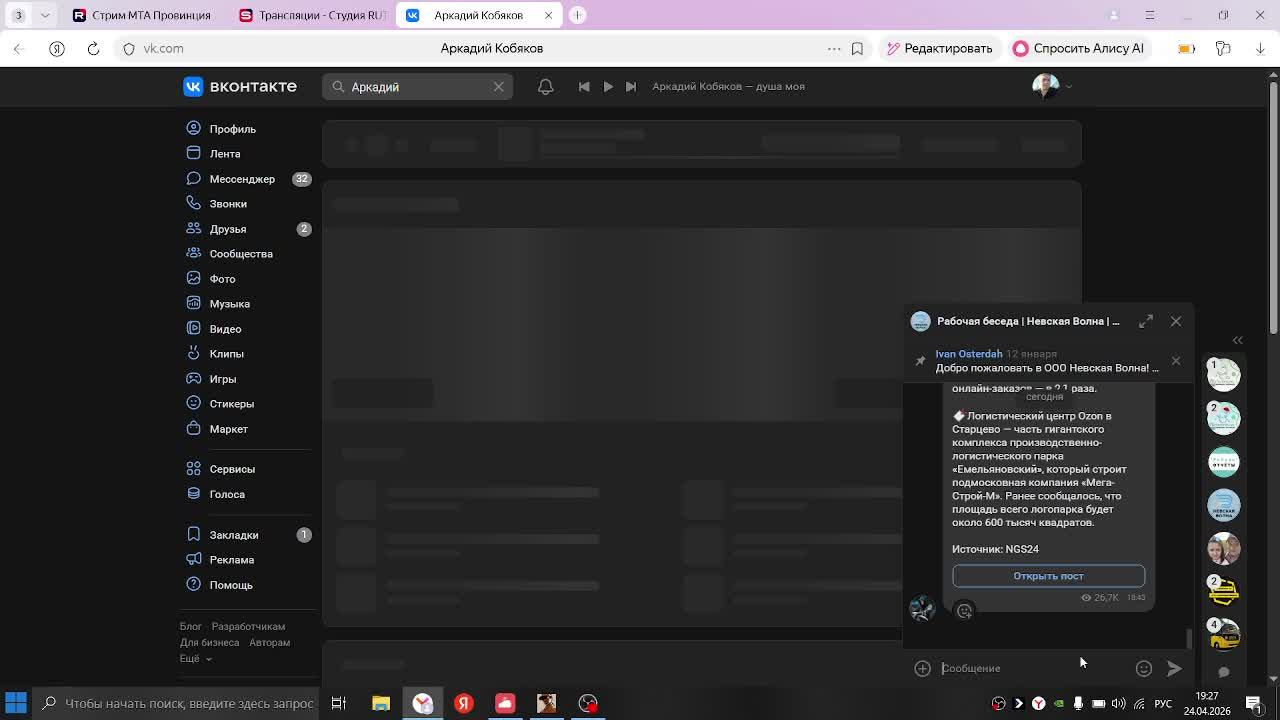1280x720 pixels.
Task: Click the Стикеры smiley icon
Action: 193,404
